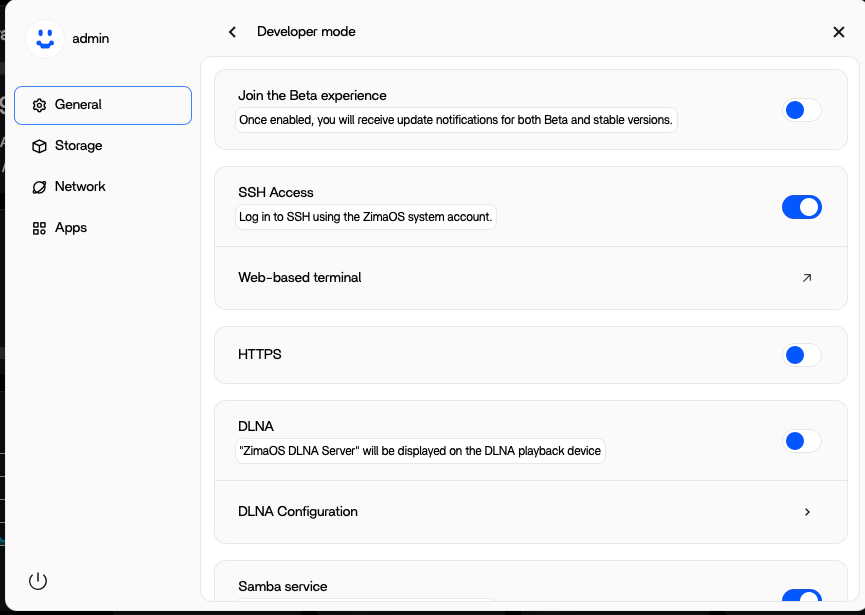Close settings with the X icon
Screen dimensions: 865x615
point(839,32)
